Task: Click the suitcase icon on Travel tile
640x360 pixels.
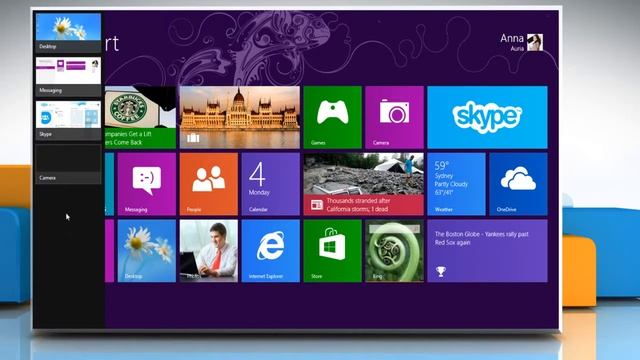Action: (x=193, y=138)
